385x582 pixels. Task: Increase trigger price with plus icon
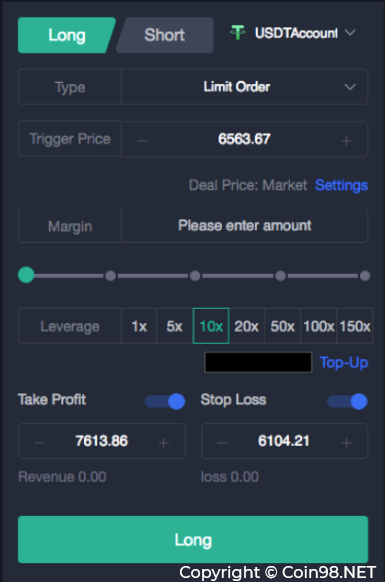point(346,141)
